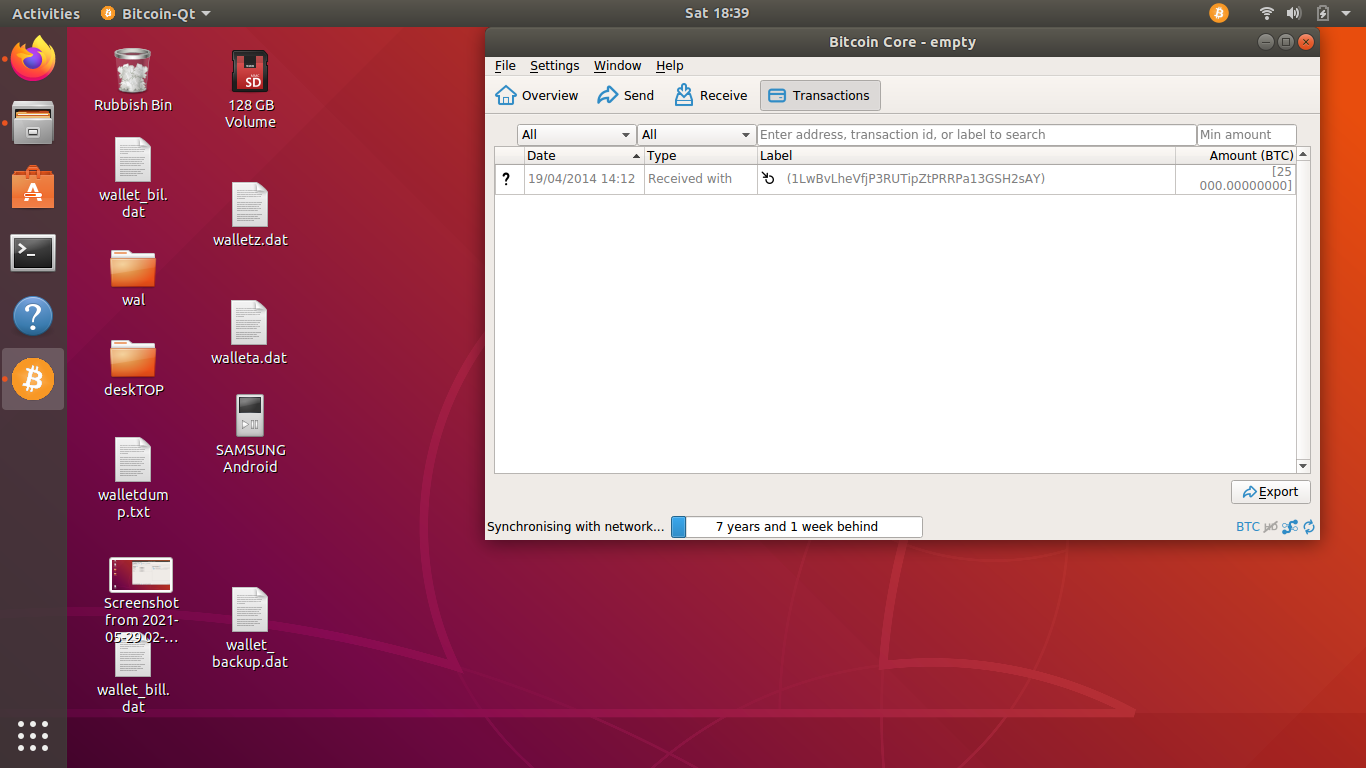This screenshot has height=768, width=1366.
Task: Sort transactions by Type column header
Action: click(700, 156)
